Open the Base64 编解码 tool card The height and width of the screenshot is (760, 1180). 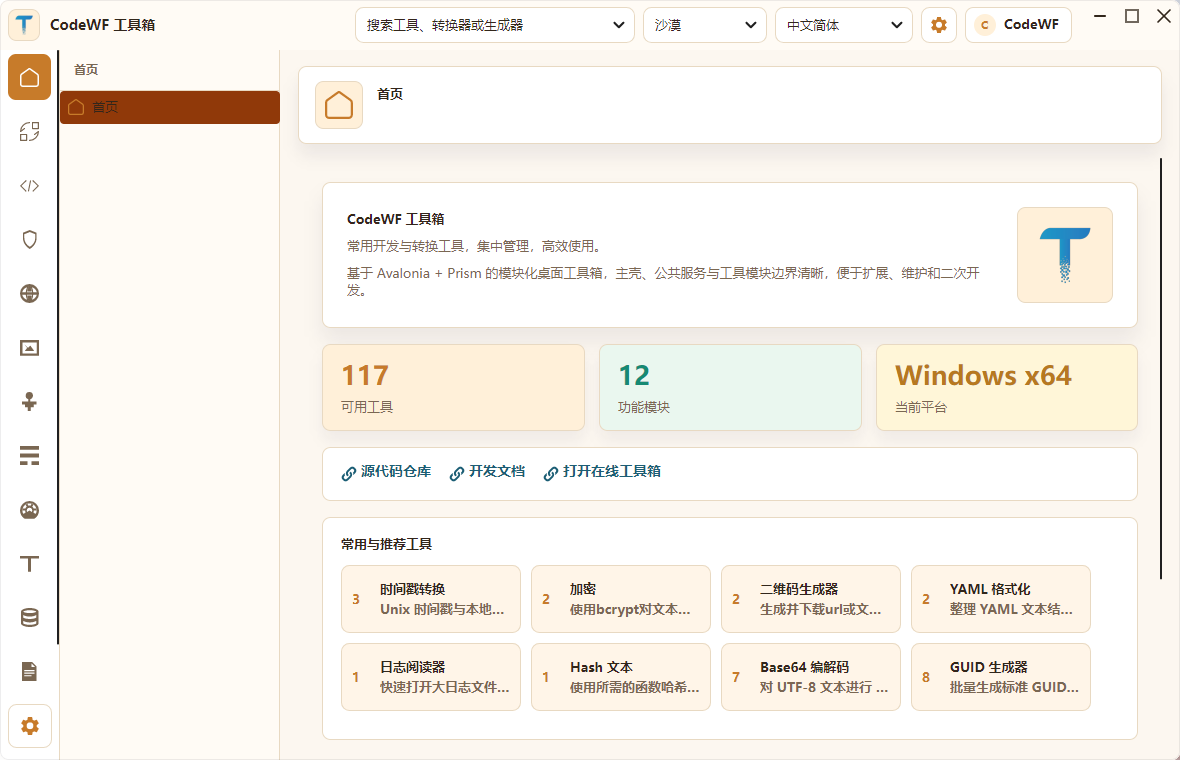click(x=810, y=676)
